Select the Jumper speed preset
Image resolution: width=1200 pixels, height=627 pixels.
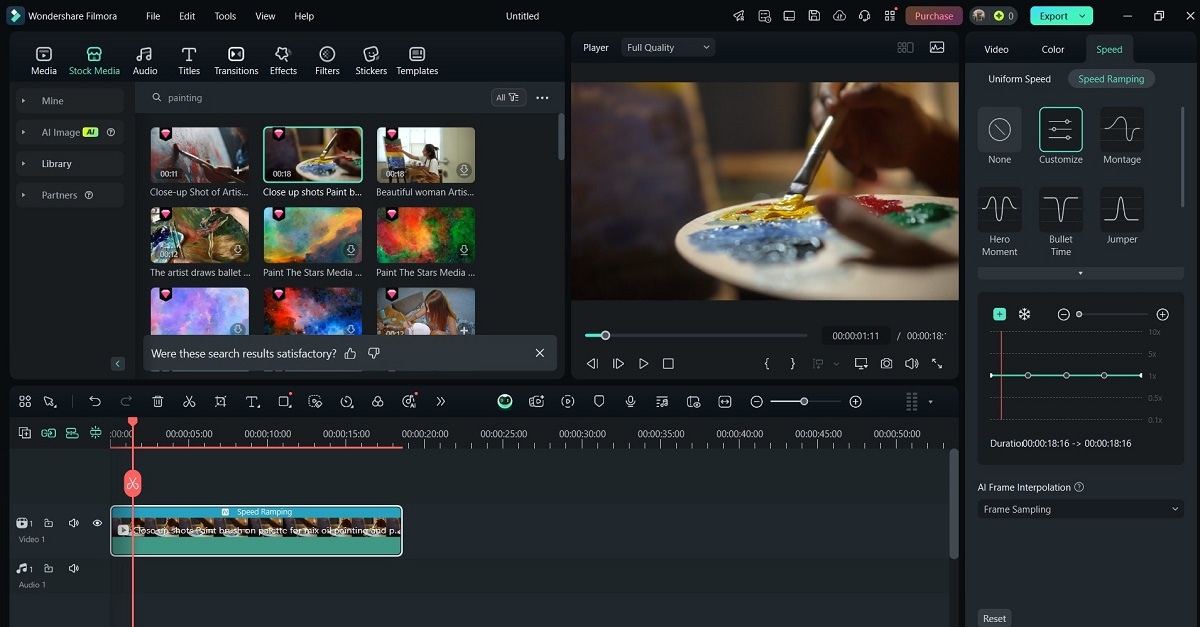pyautogui.click(x=1122, y=216)
